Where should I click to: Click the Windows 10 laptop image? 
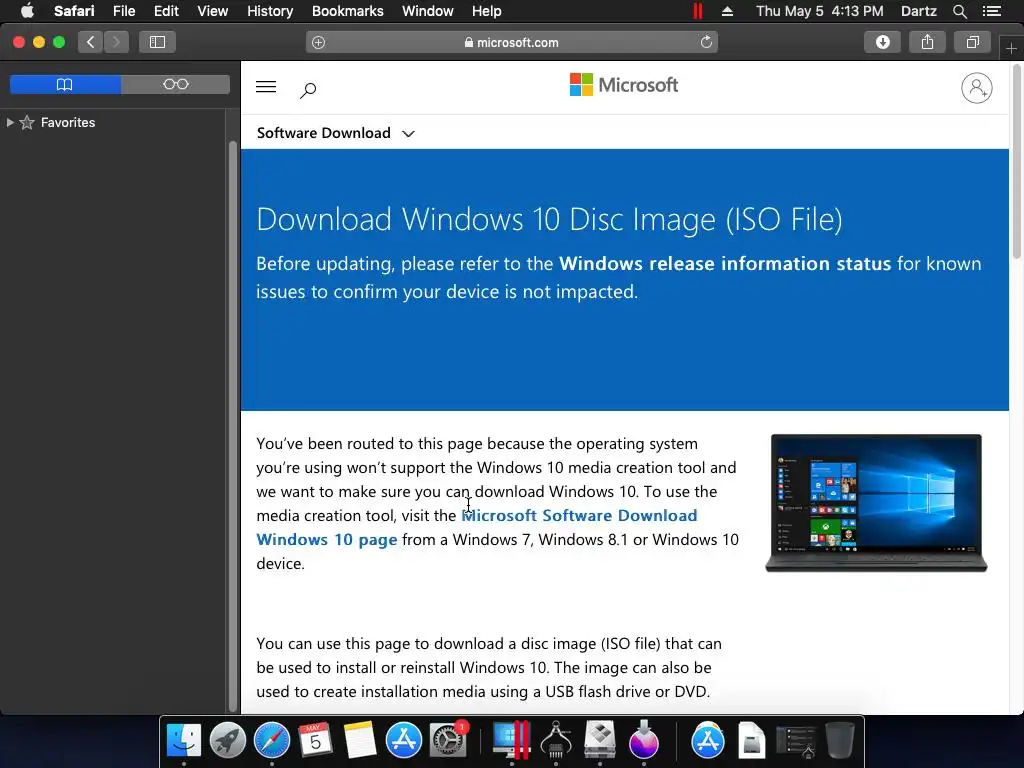(876, 503)
